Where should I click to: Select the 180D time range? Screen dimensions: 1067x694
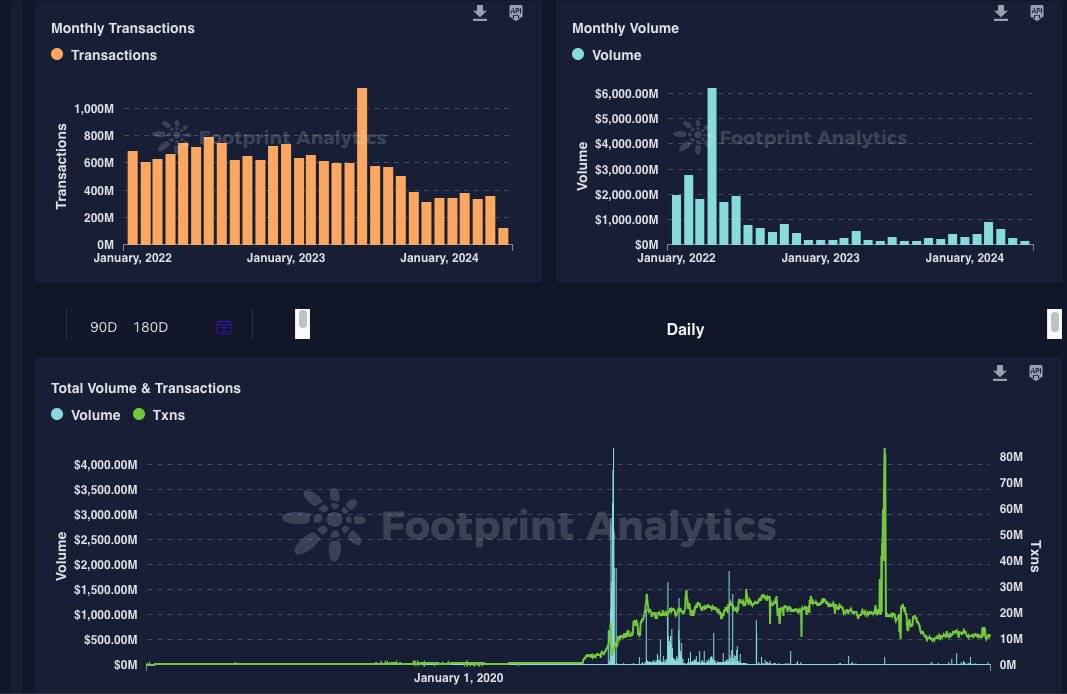[x=151, y=327]
